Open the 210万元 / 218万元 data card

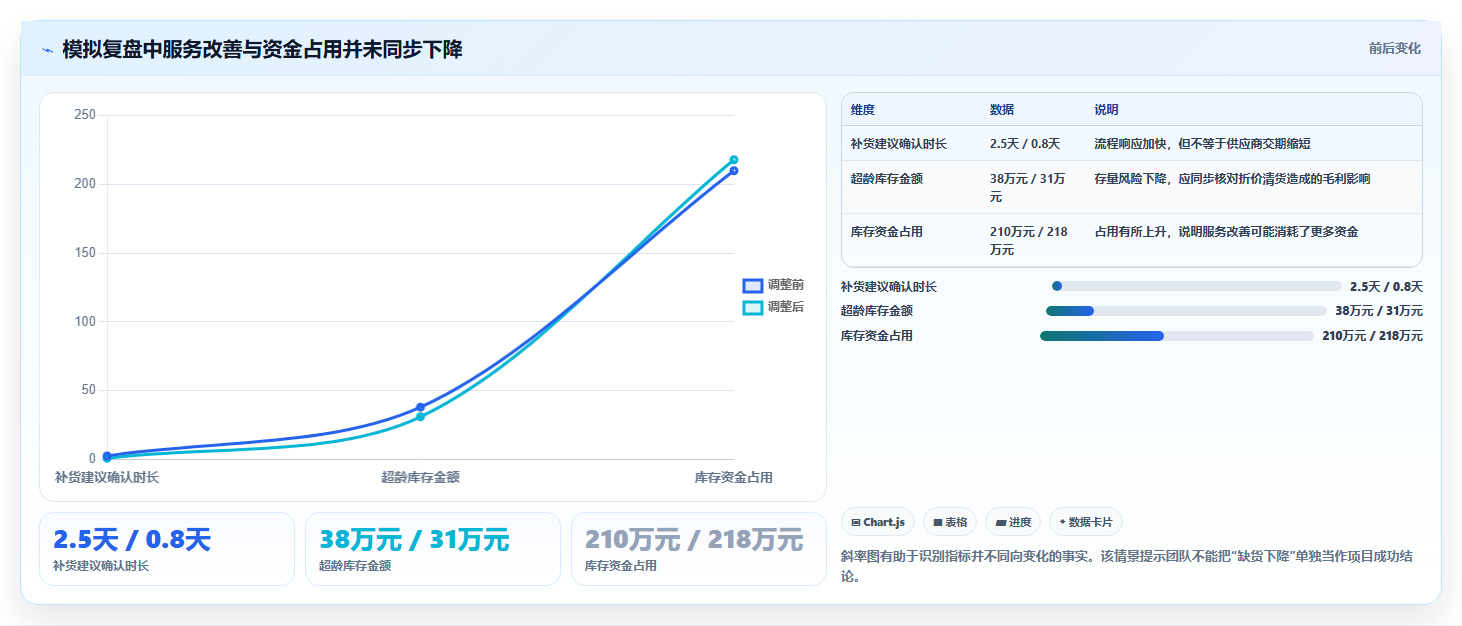[699, 549]
